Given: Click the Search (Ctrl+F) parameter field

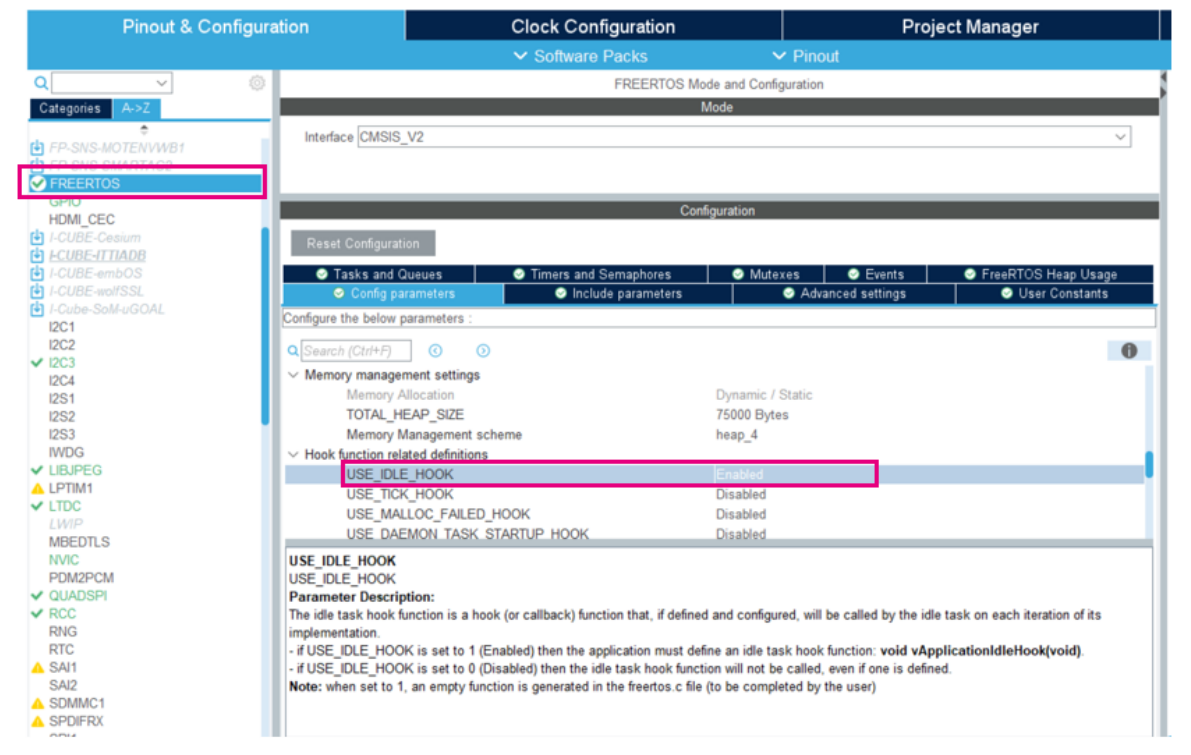Looking at the screenshot, I should click(x=356, y=351).
